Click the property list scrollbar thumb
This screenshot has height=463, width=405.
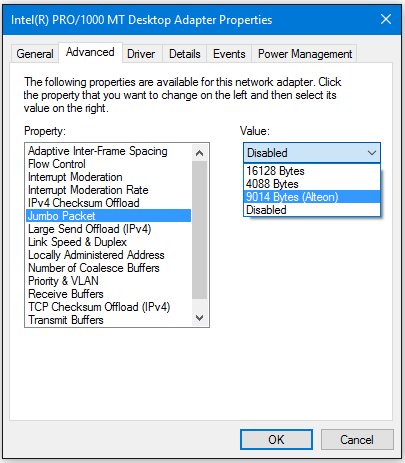[x=200, y=230]
